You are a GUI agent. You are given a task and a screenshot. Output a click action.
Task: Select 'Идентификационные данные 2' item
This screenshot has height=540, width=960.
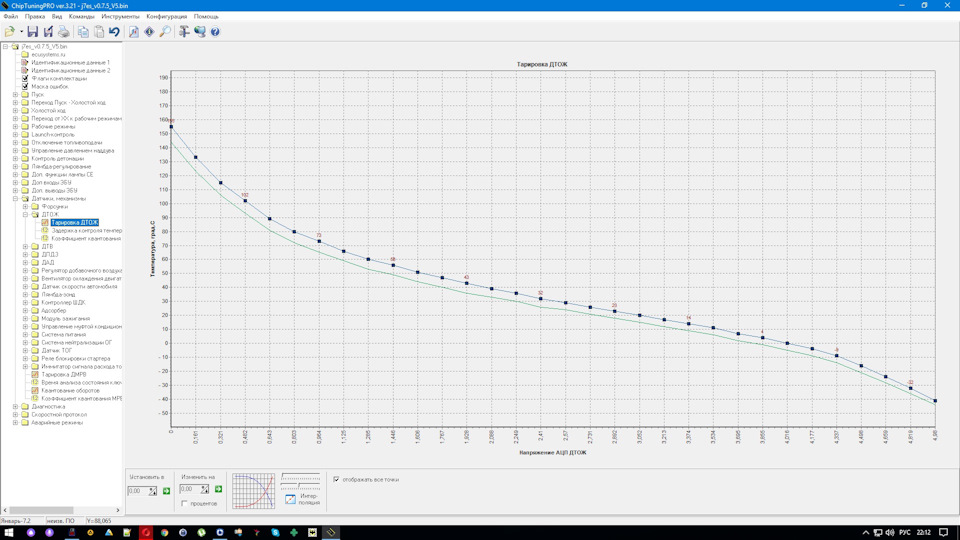[x=70, y=70]
